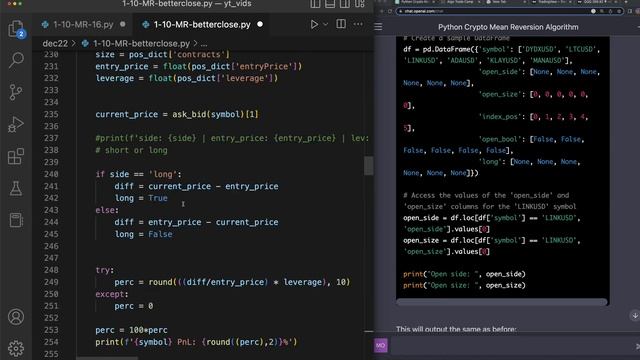The height and width of the screenshot is (360, 640).
Task: Close the unsaved 1-10-MR-16.py tab dot
Action: click(123, 24)
